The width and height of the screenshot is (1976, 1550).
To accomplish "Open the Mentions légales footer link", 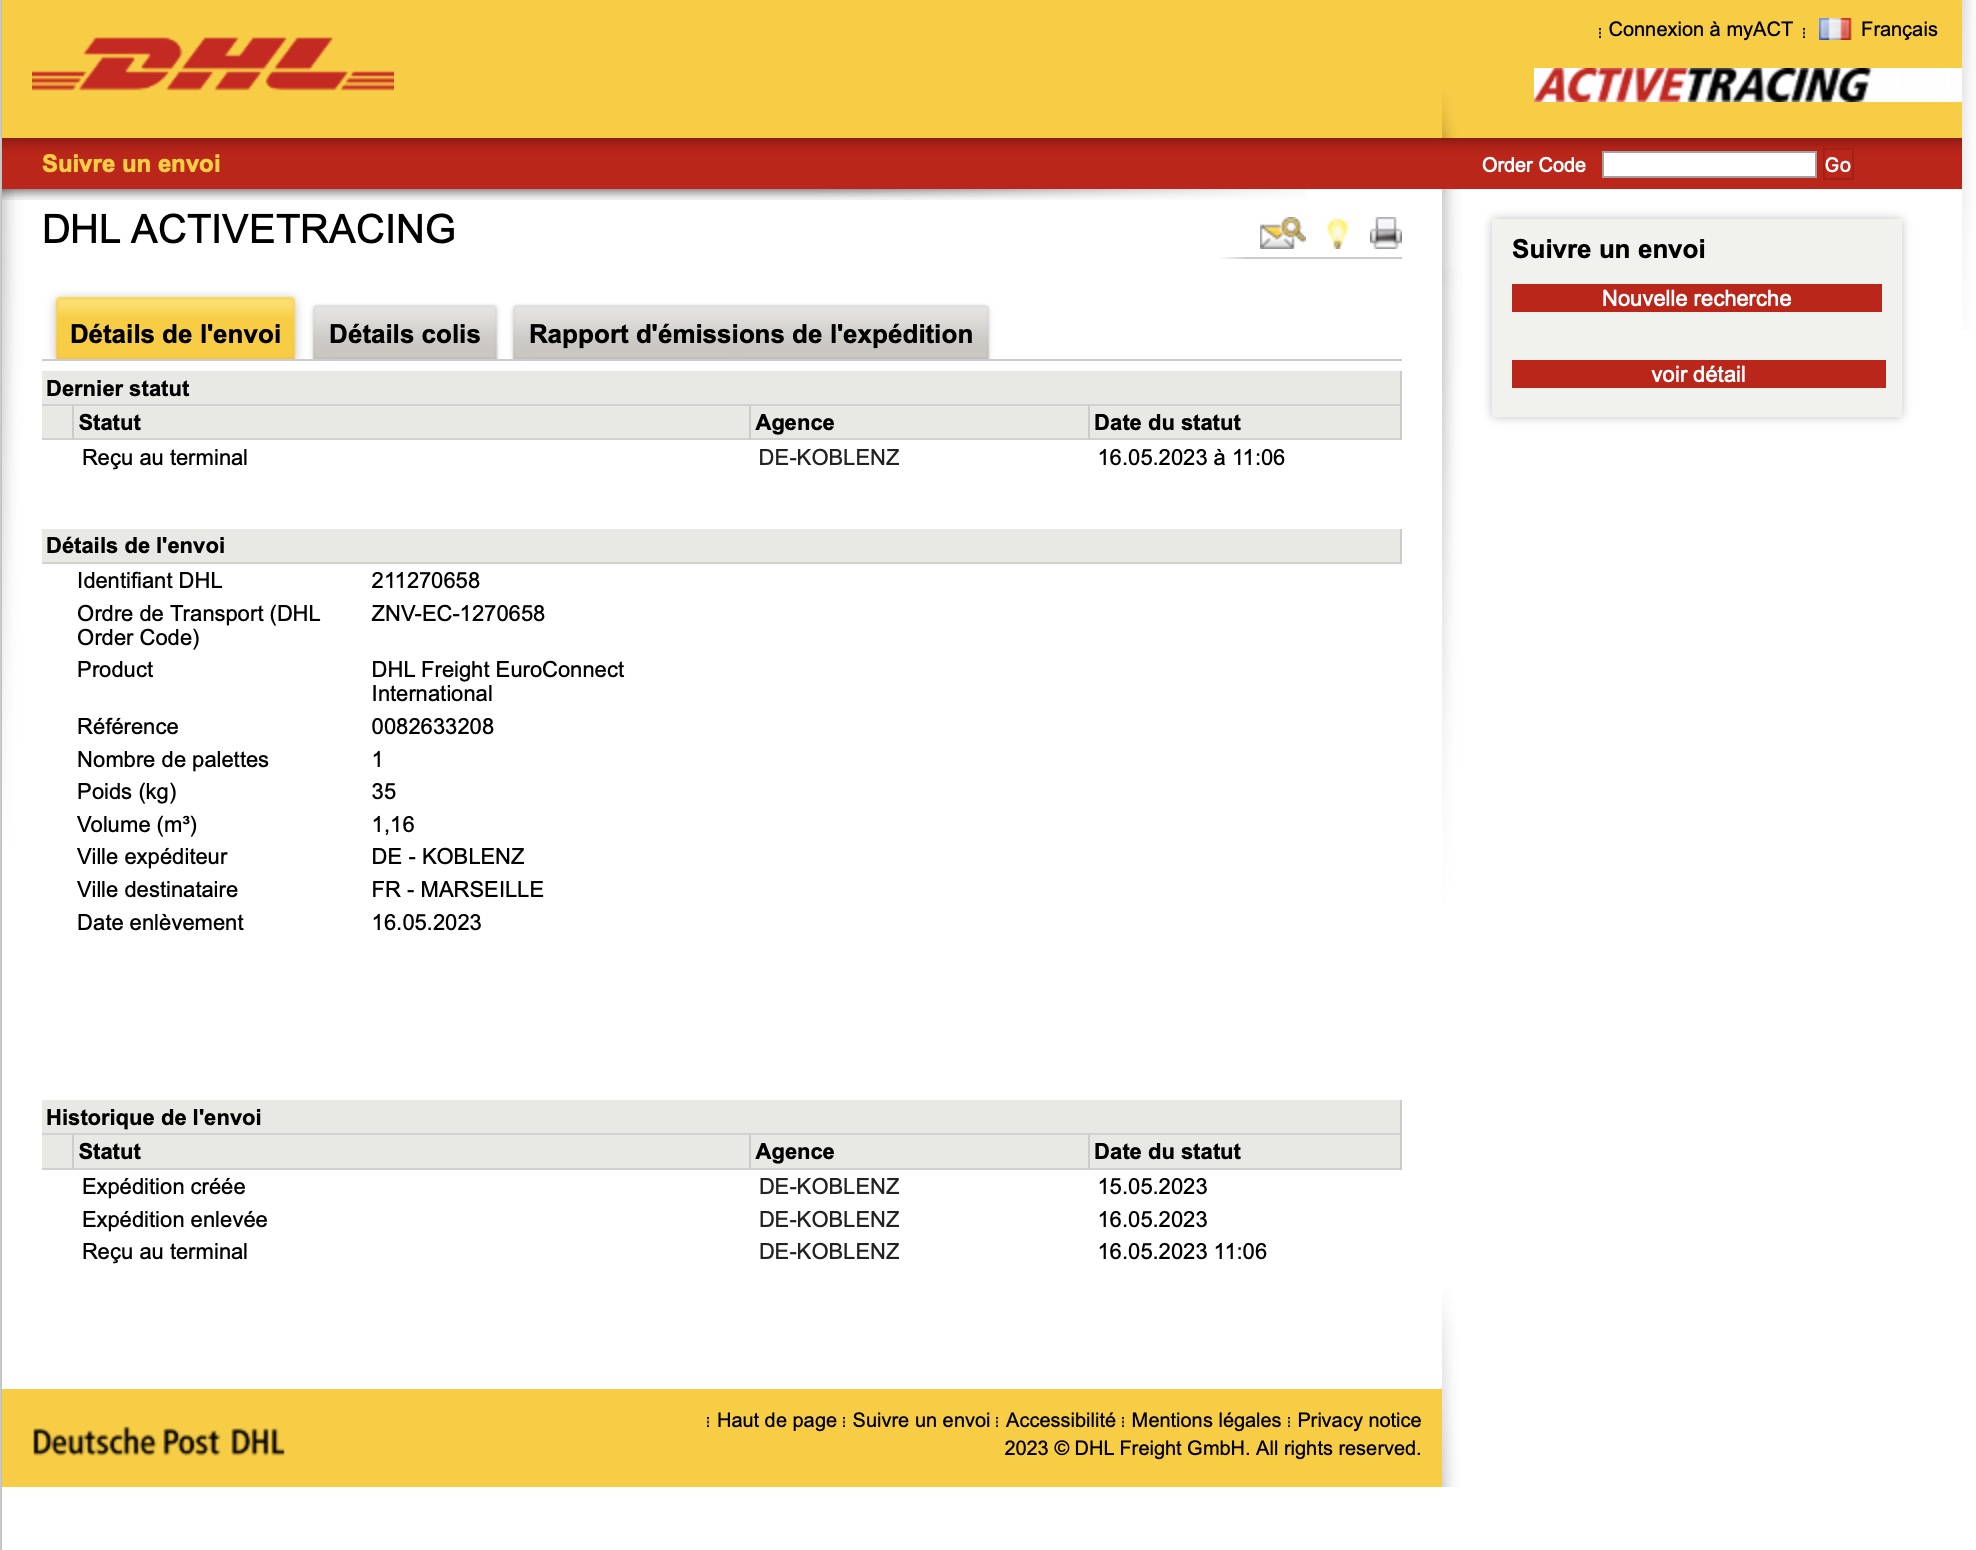I will tap(1206, 1420).
